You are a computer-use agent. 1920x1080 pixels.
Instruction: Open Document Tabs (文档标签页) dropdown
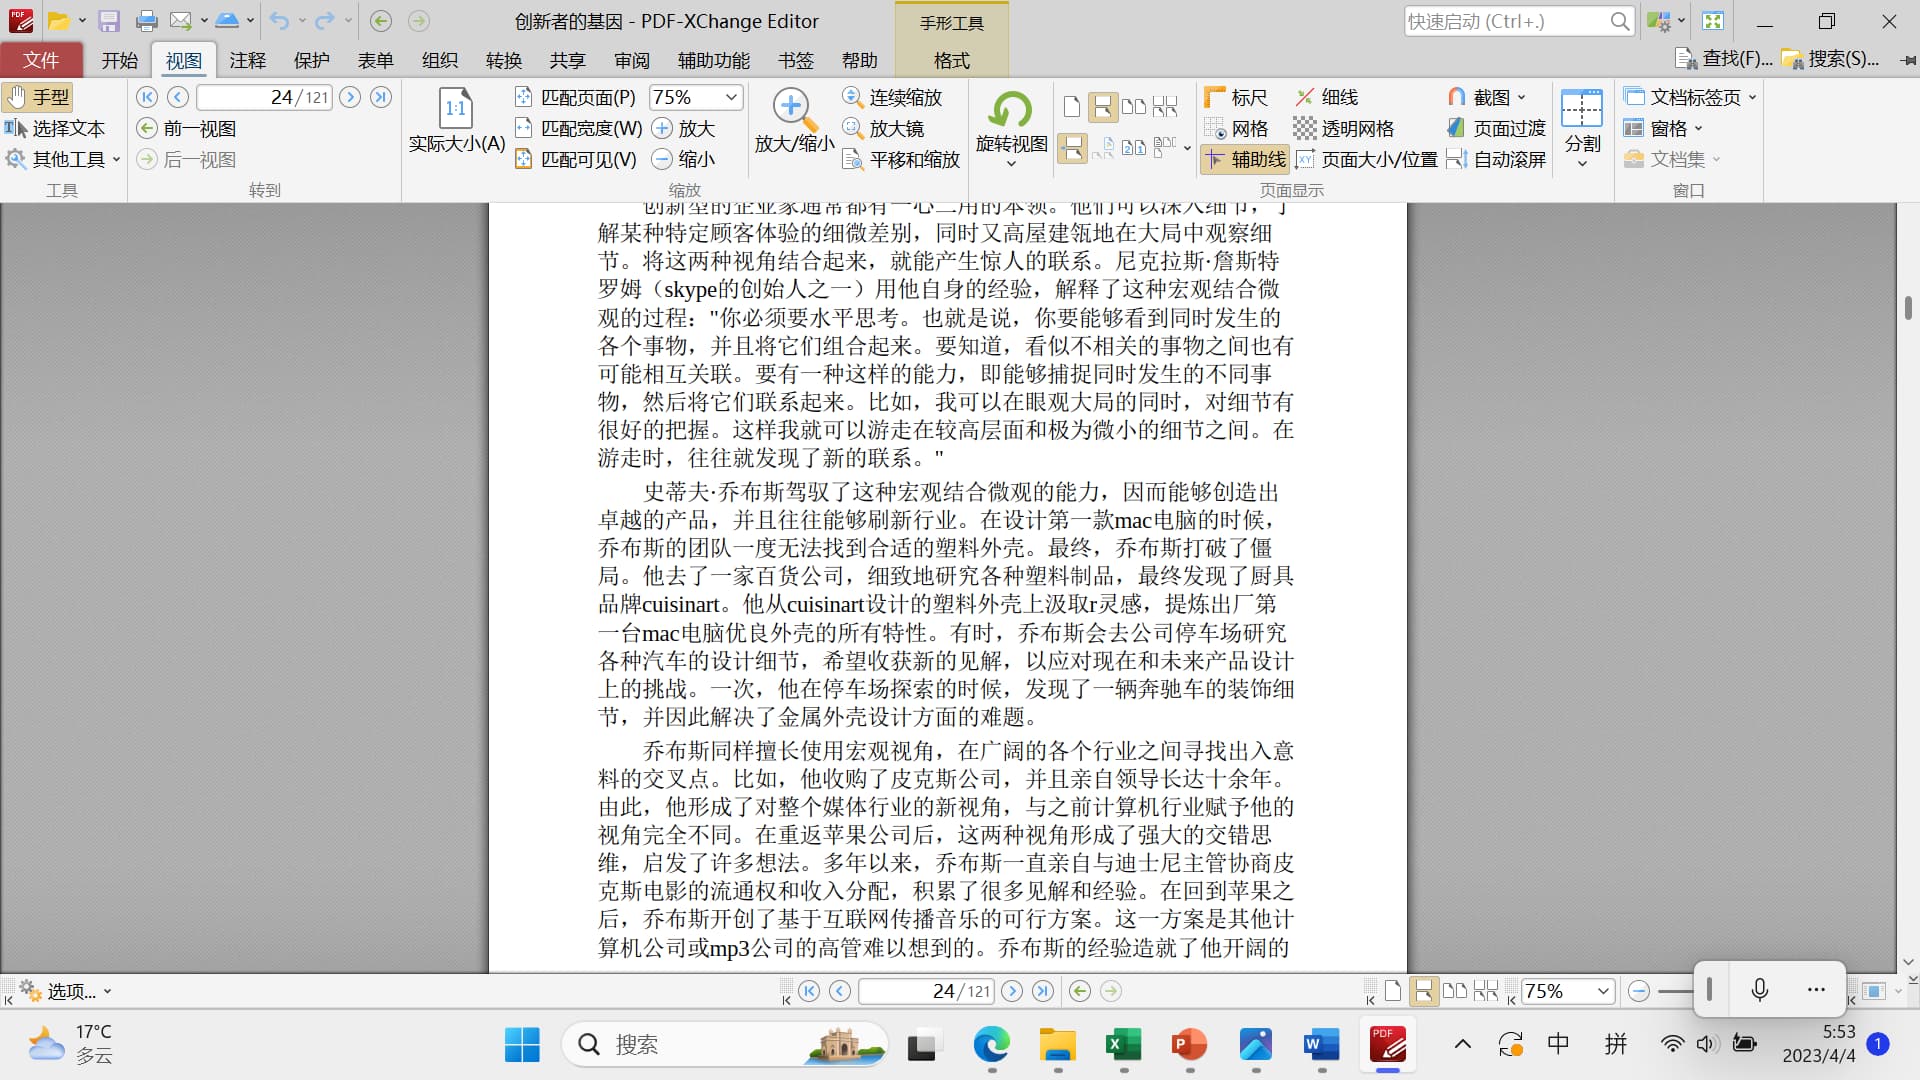pyautogui.click(x=1690, y=97)
